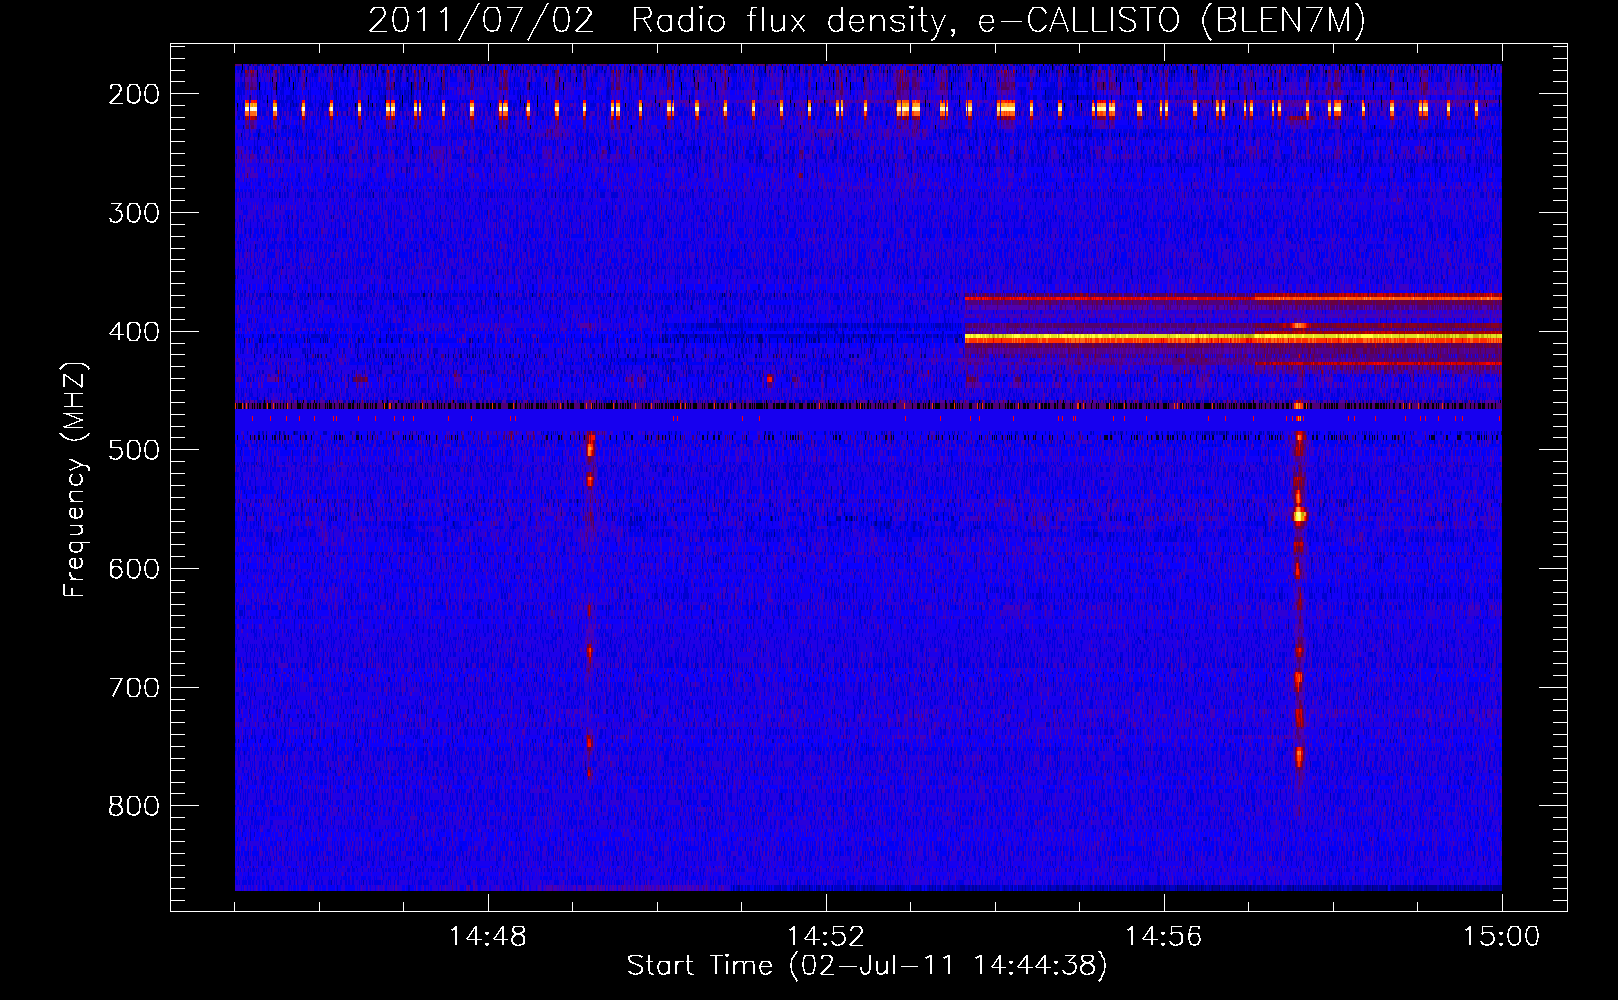Click the bright yellow burst near 560 MHz

pos(1299,516)
